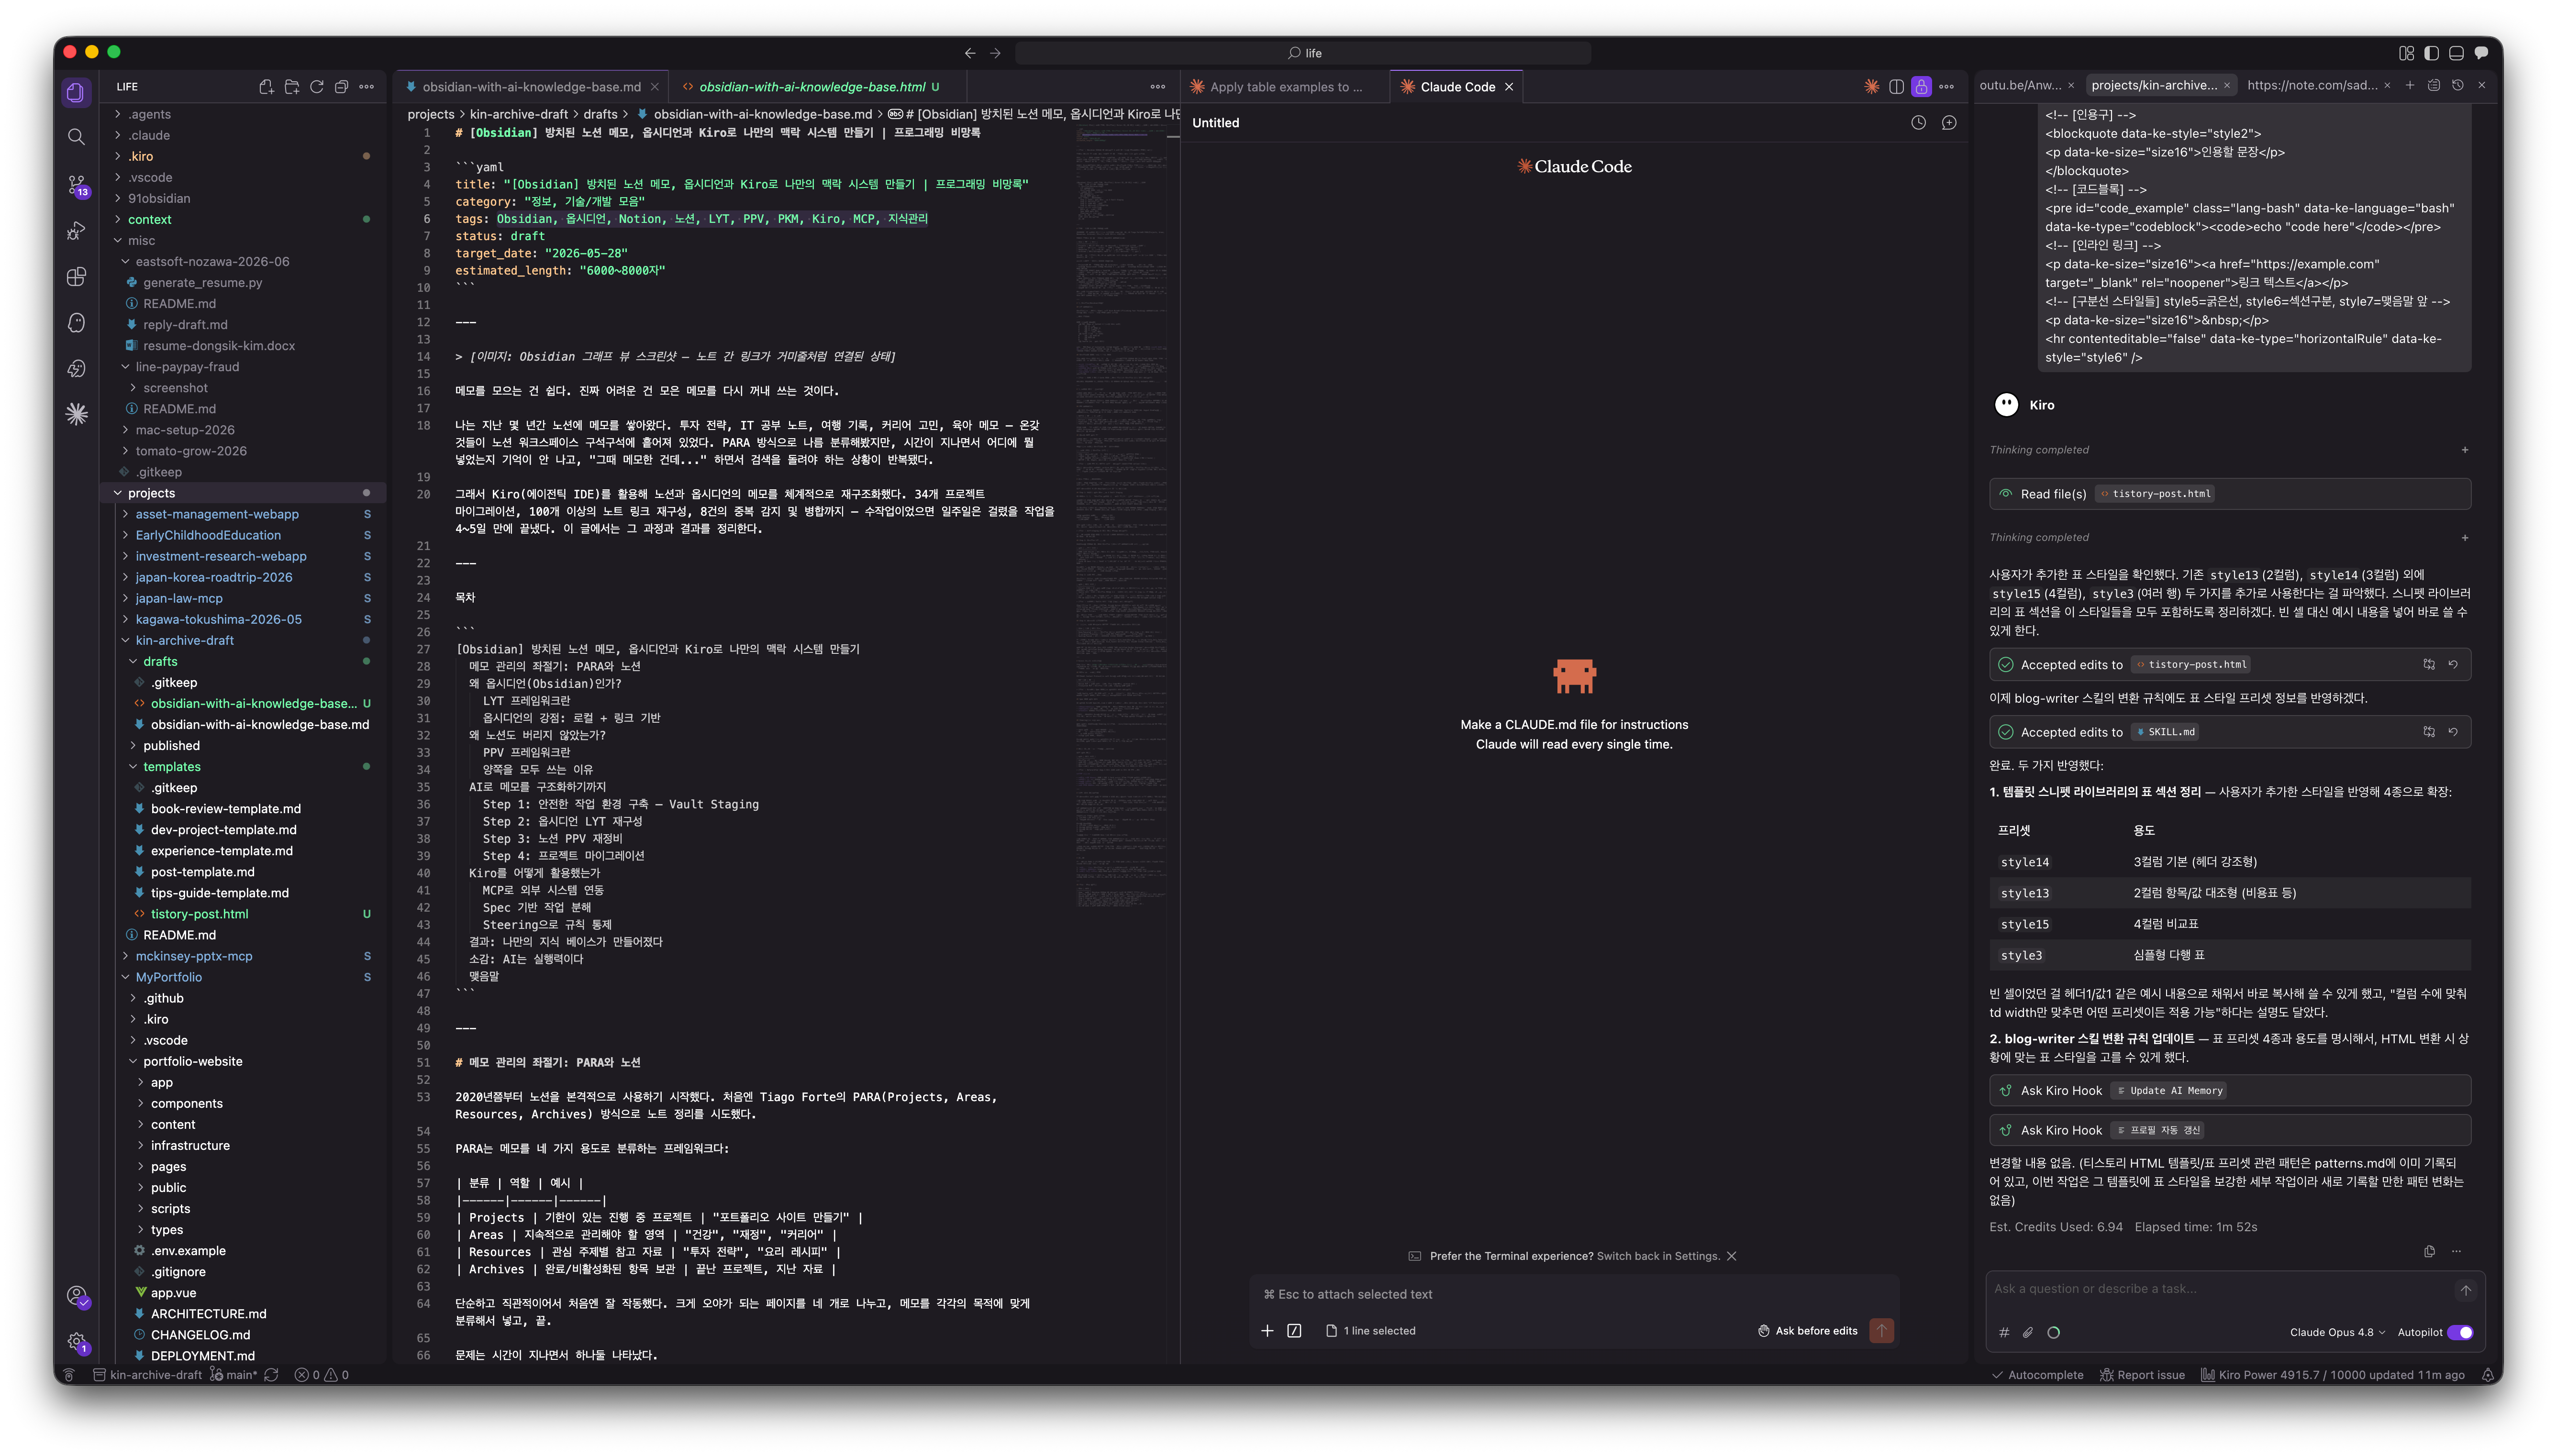
Task: Collapse the kin-archive-draft folder
Action: point(244,640)
